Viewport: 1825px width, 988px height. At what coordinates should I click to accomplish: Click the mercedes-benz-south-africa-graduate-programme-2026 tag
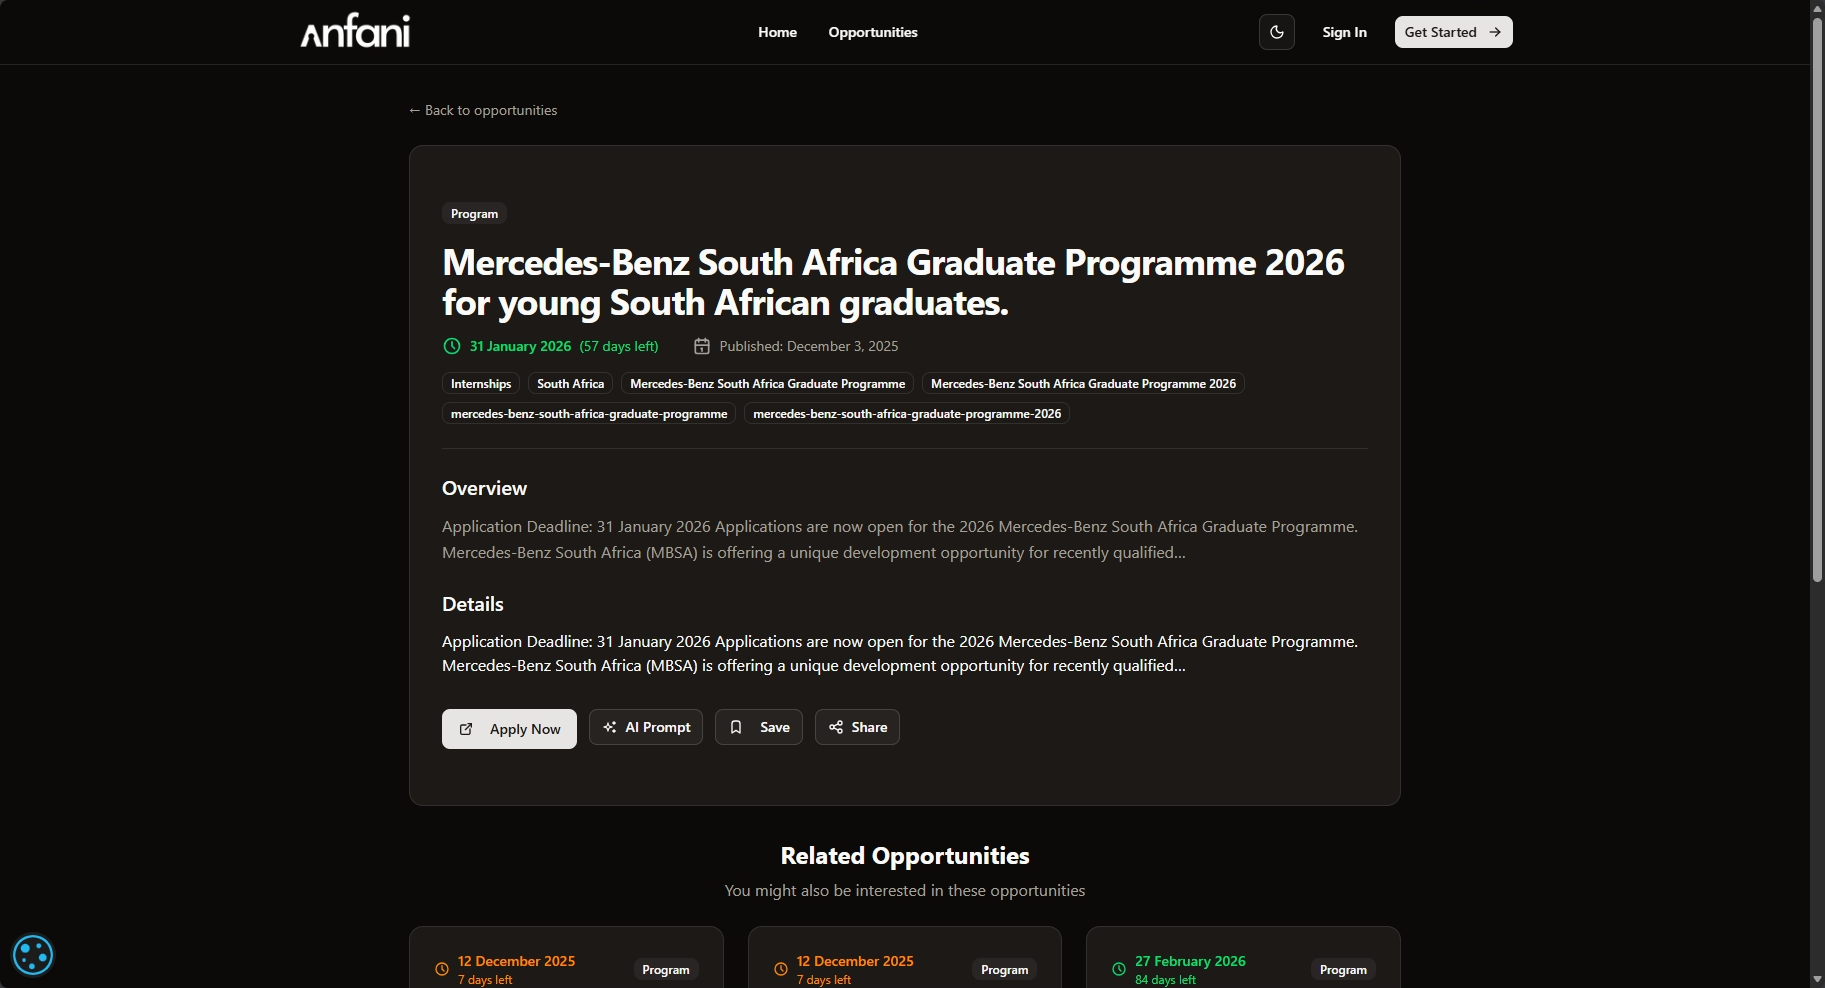(x=906, y=414)
